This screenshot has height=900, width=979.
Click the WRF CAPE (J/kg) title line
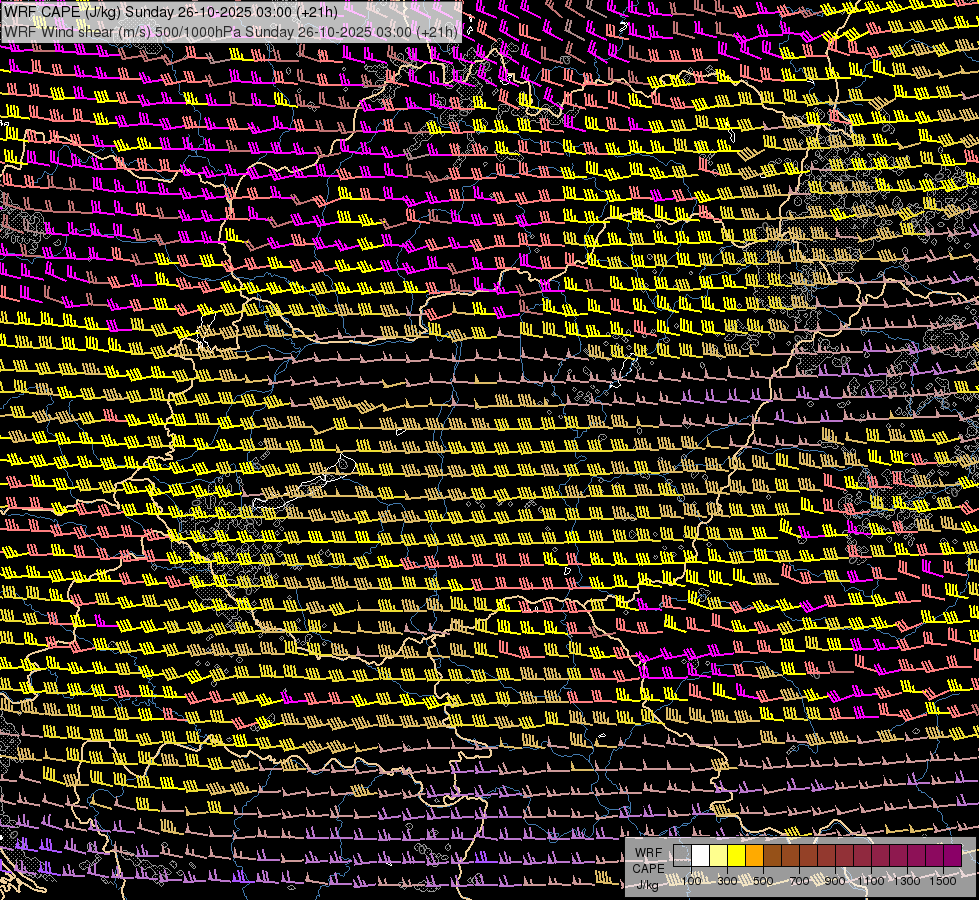[x=170, y=12]
